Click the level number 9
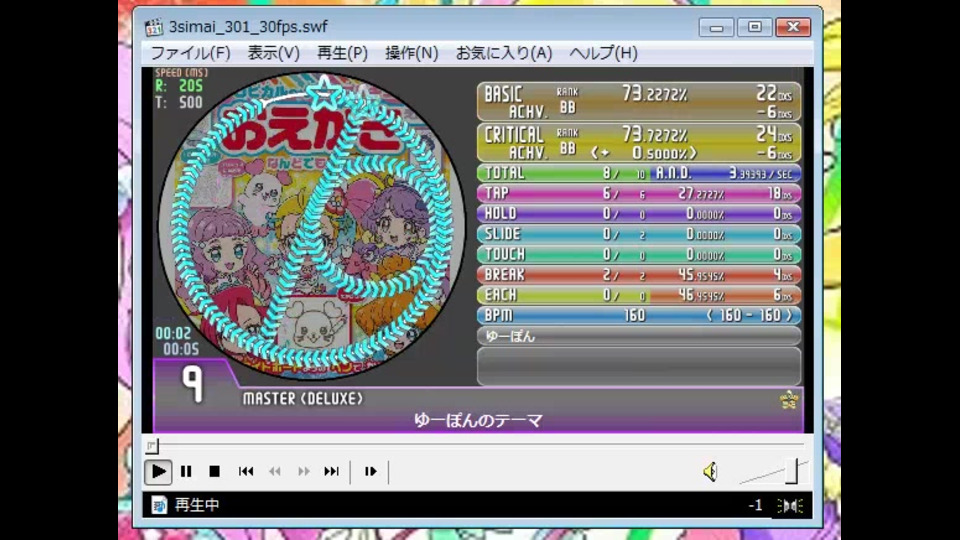The width and height of the screenshot is (960, 540). (192, 384)
